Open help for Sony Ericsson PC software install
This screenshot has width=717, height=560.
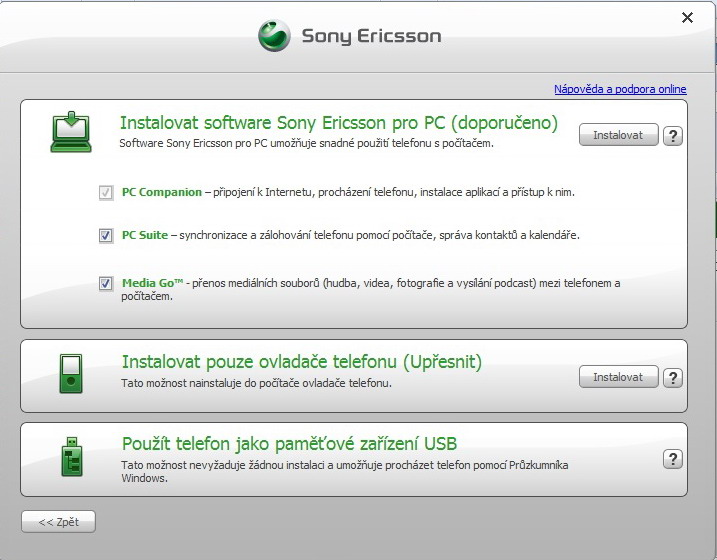[673, 136]
